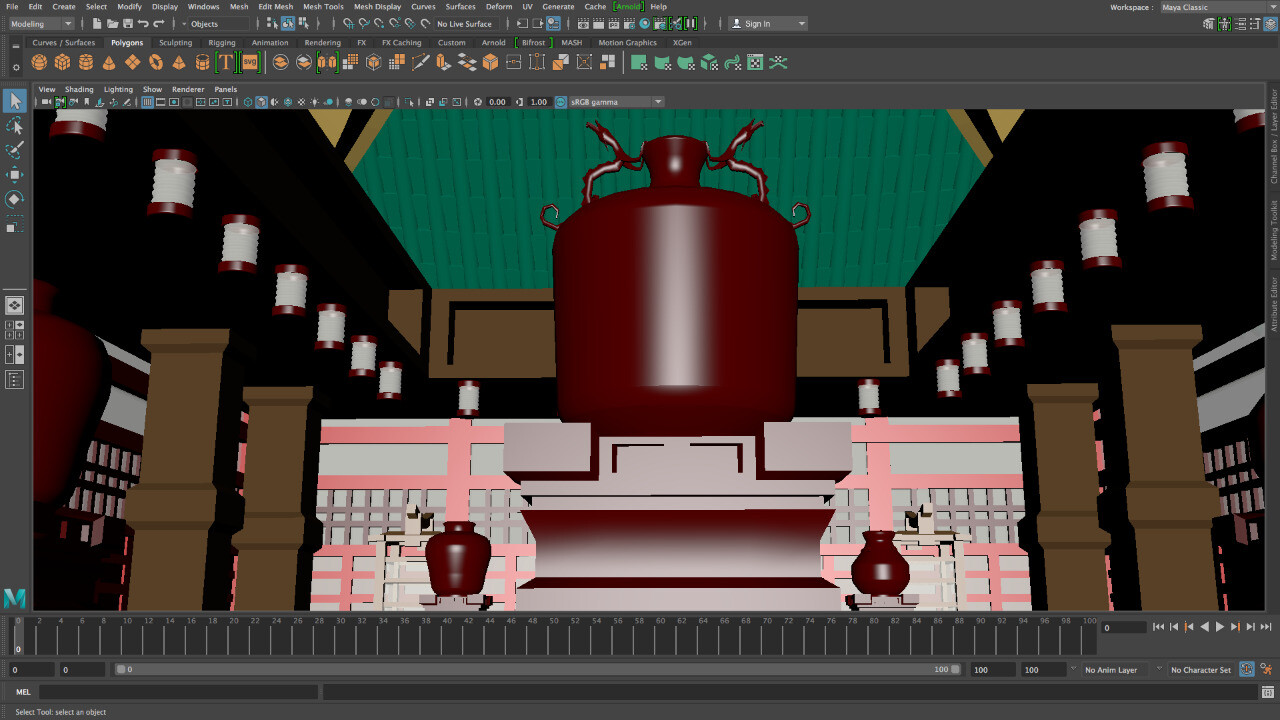The height and width of the screenshot is (720, 1280).
Task: Select the Move tool in the toolbox
Action: coord(14,174)
